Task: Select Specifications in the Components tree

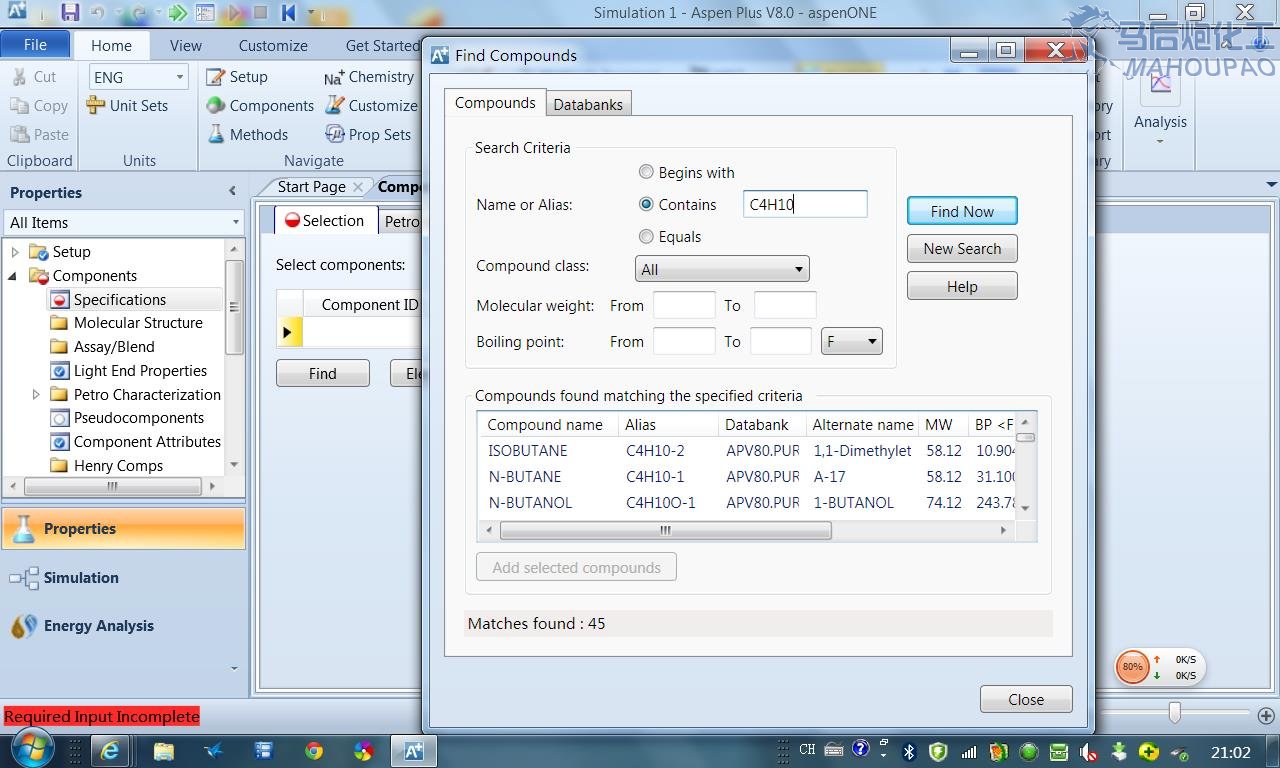Action: coord(120,299)
